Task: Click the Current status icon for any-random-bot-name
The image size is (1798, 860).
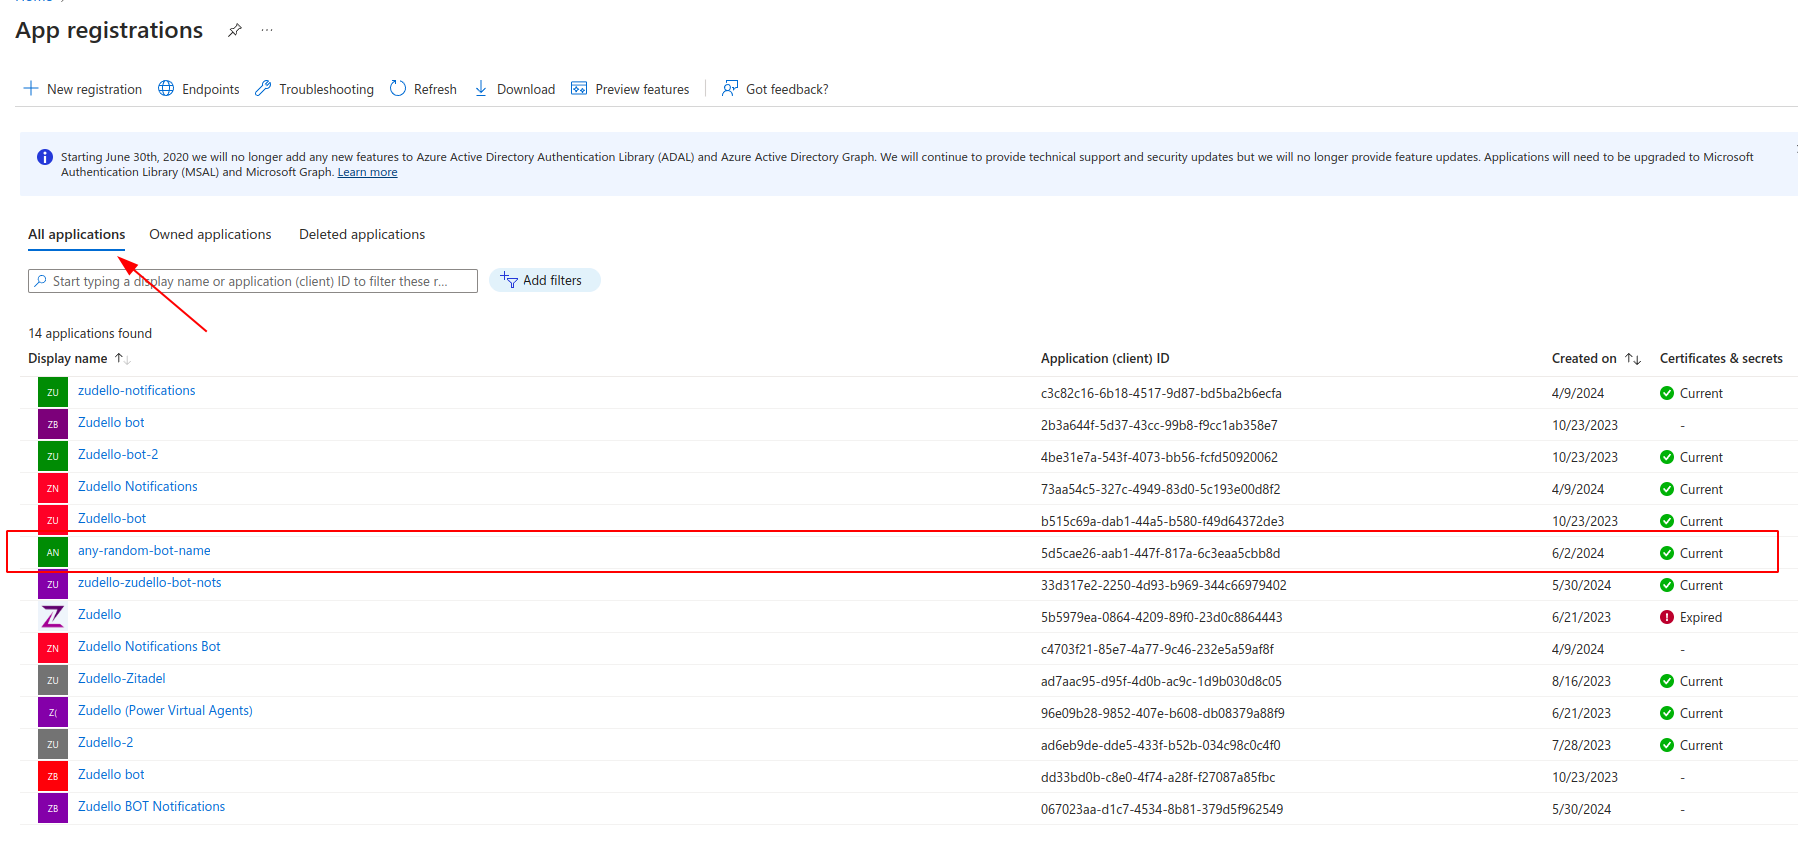Action: tap(1667, 553)
